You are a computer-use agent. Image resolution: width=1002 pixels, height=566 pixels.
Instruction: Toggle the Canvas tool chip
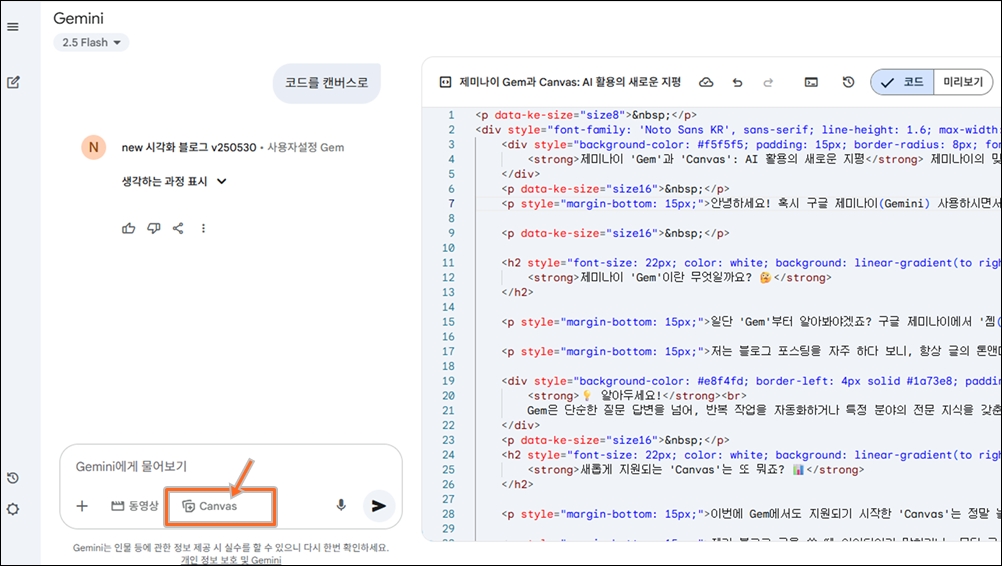coord(210,506)
